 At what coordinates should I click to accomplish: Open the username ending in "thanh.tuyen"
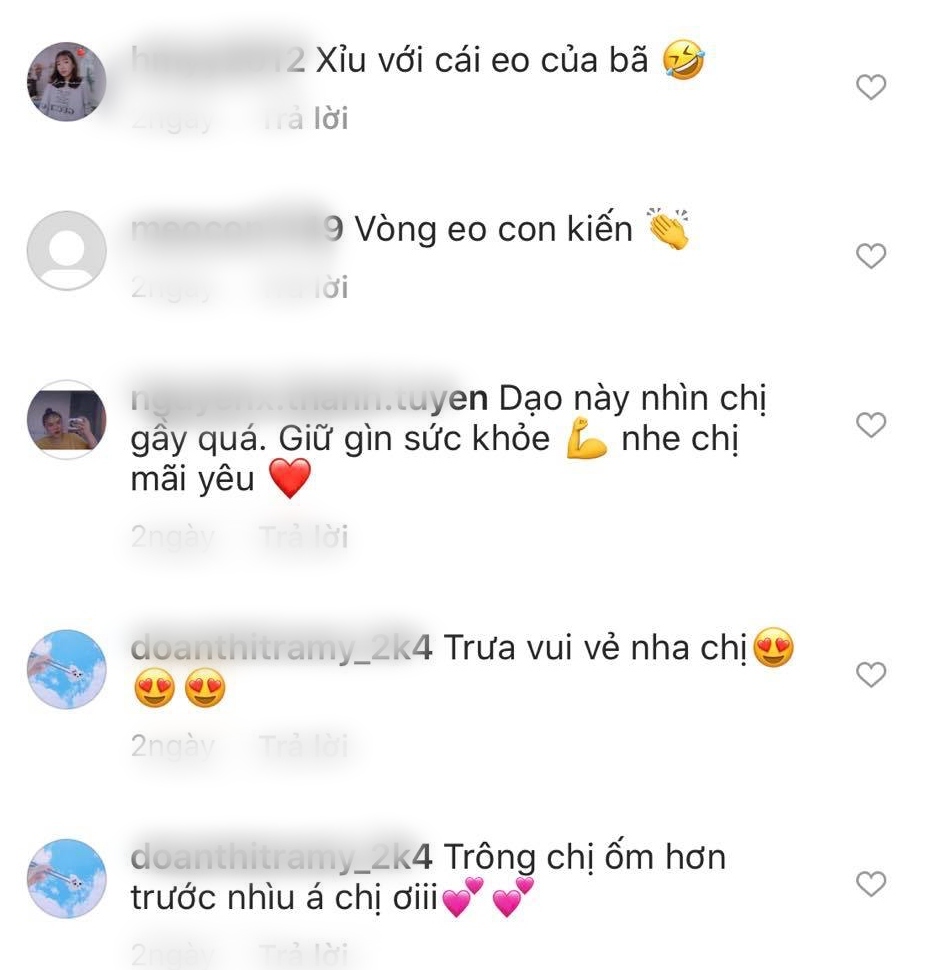click(x=309, y=398)
